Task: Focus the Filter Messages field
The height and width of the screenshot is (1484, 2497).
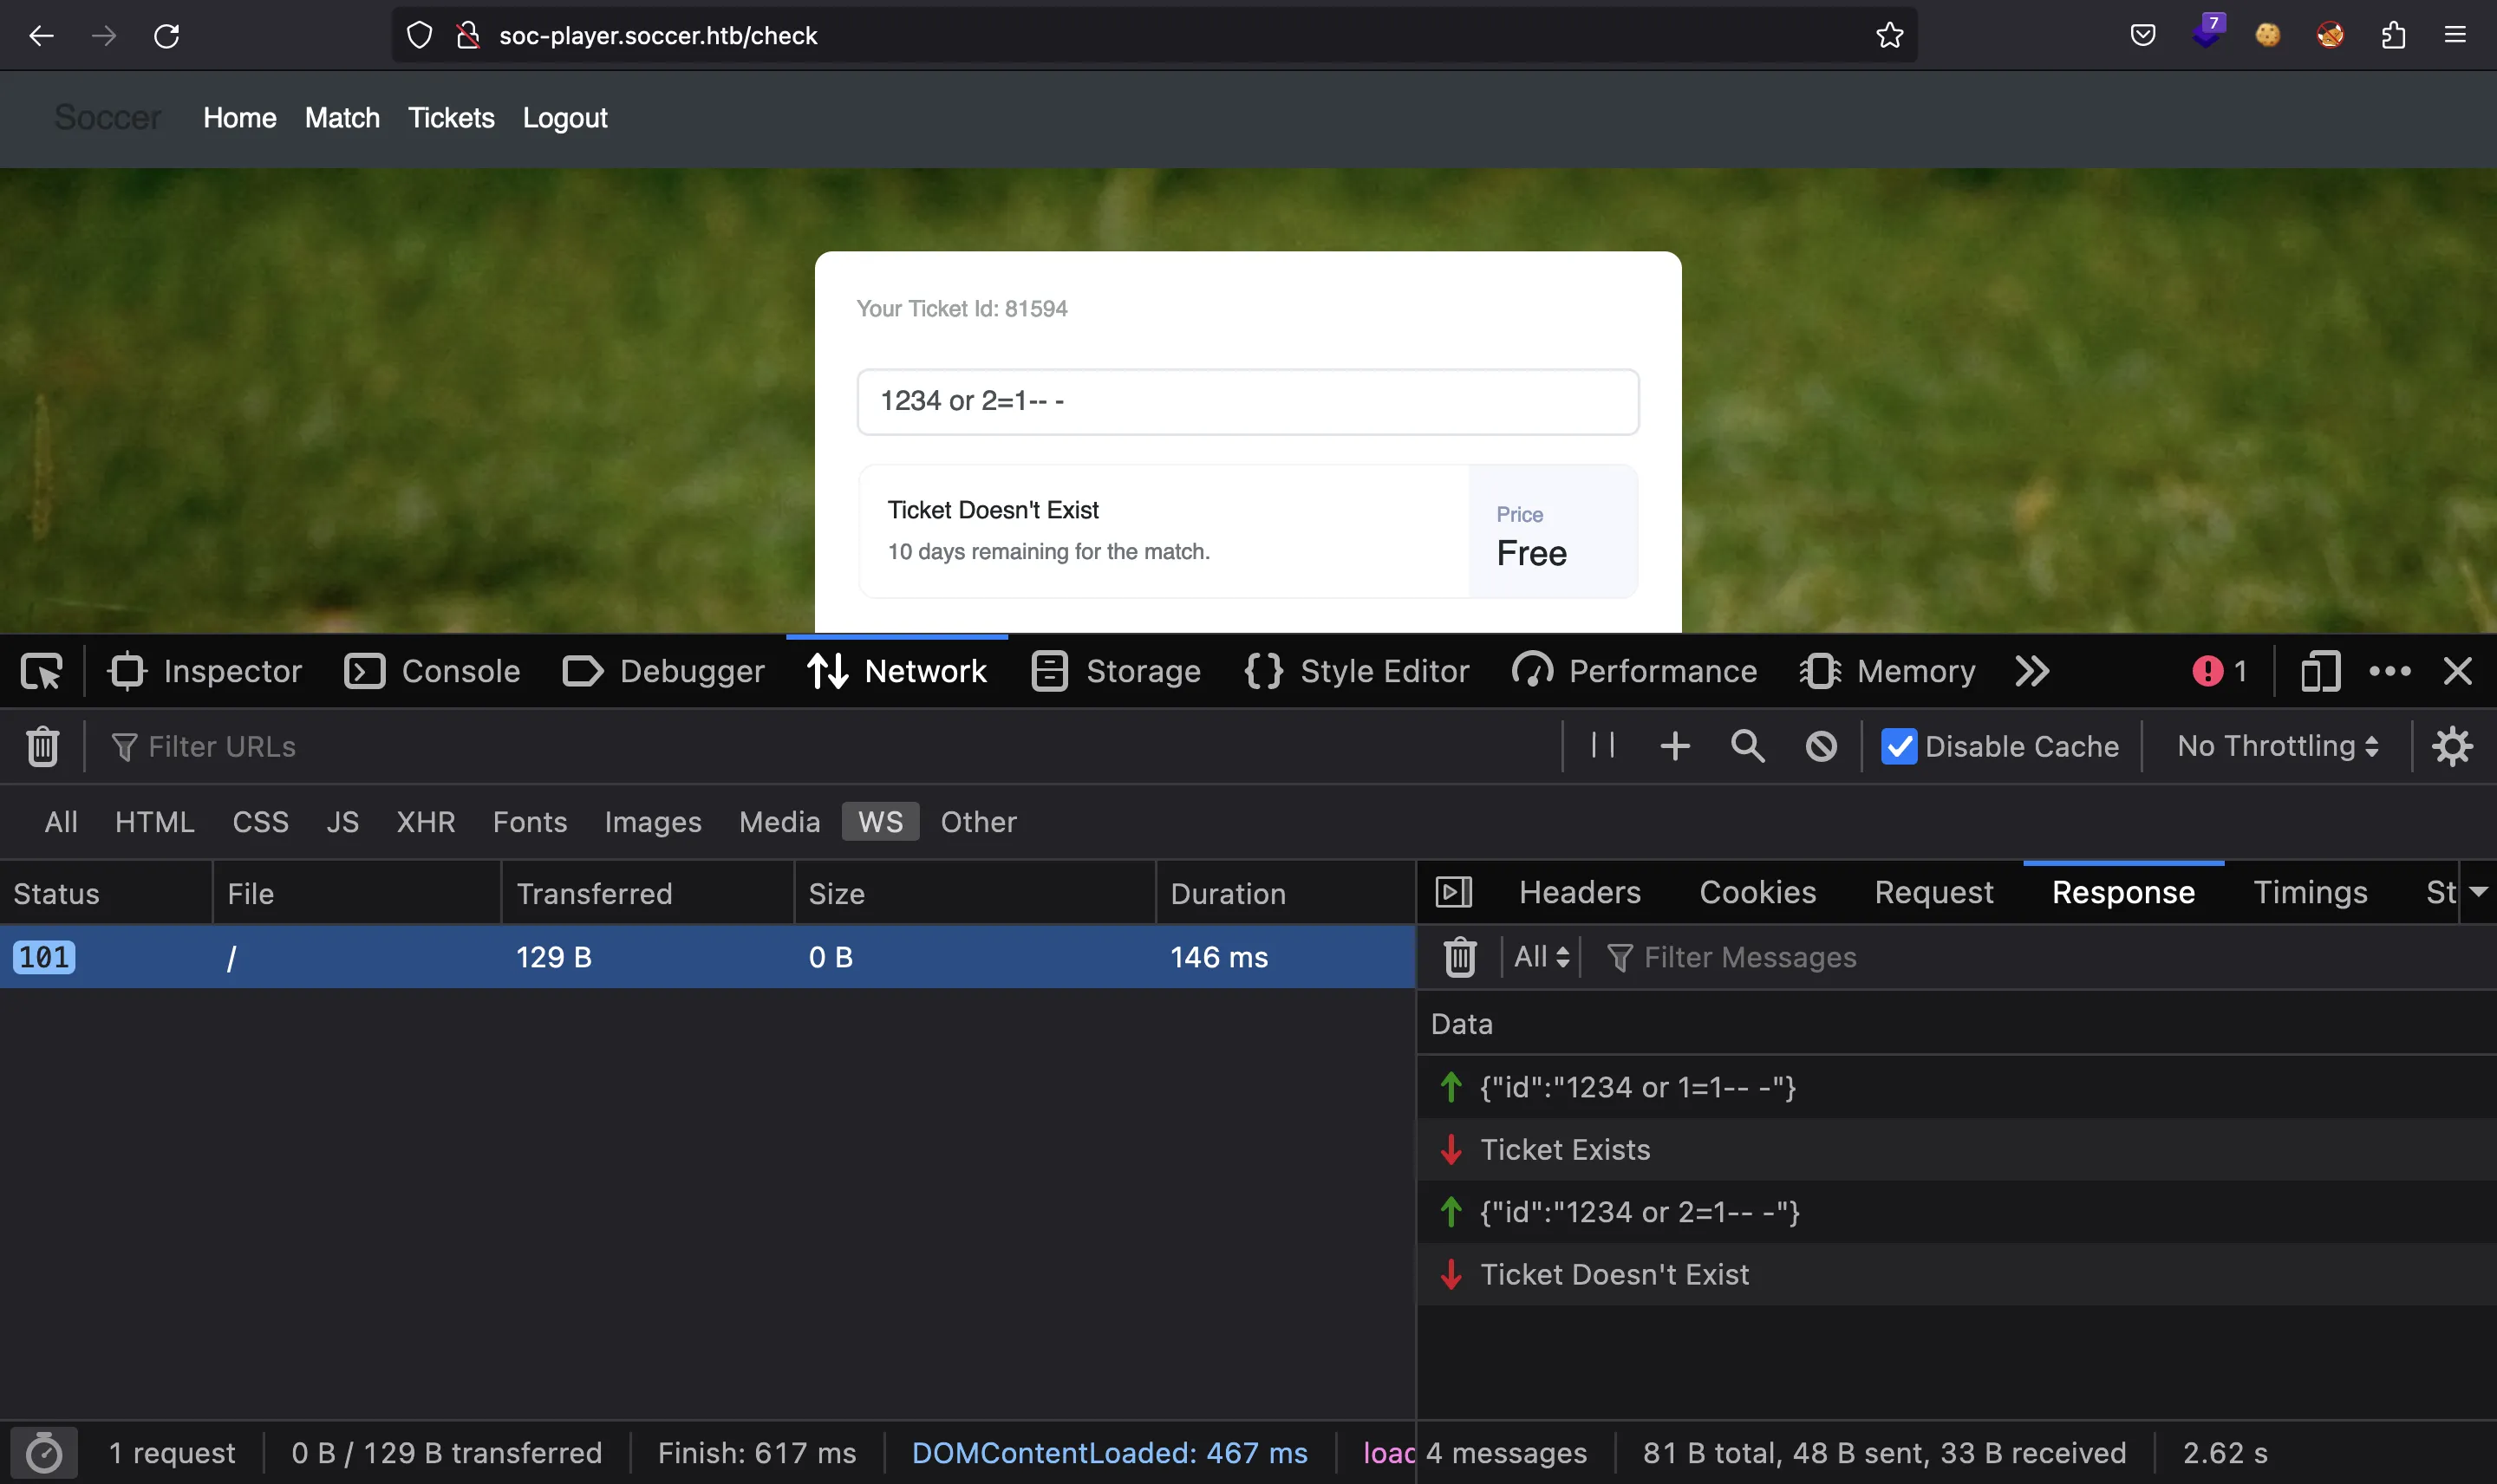Action: [x=2040, y=957]
